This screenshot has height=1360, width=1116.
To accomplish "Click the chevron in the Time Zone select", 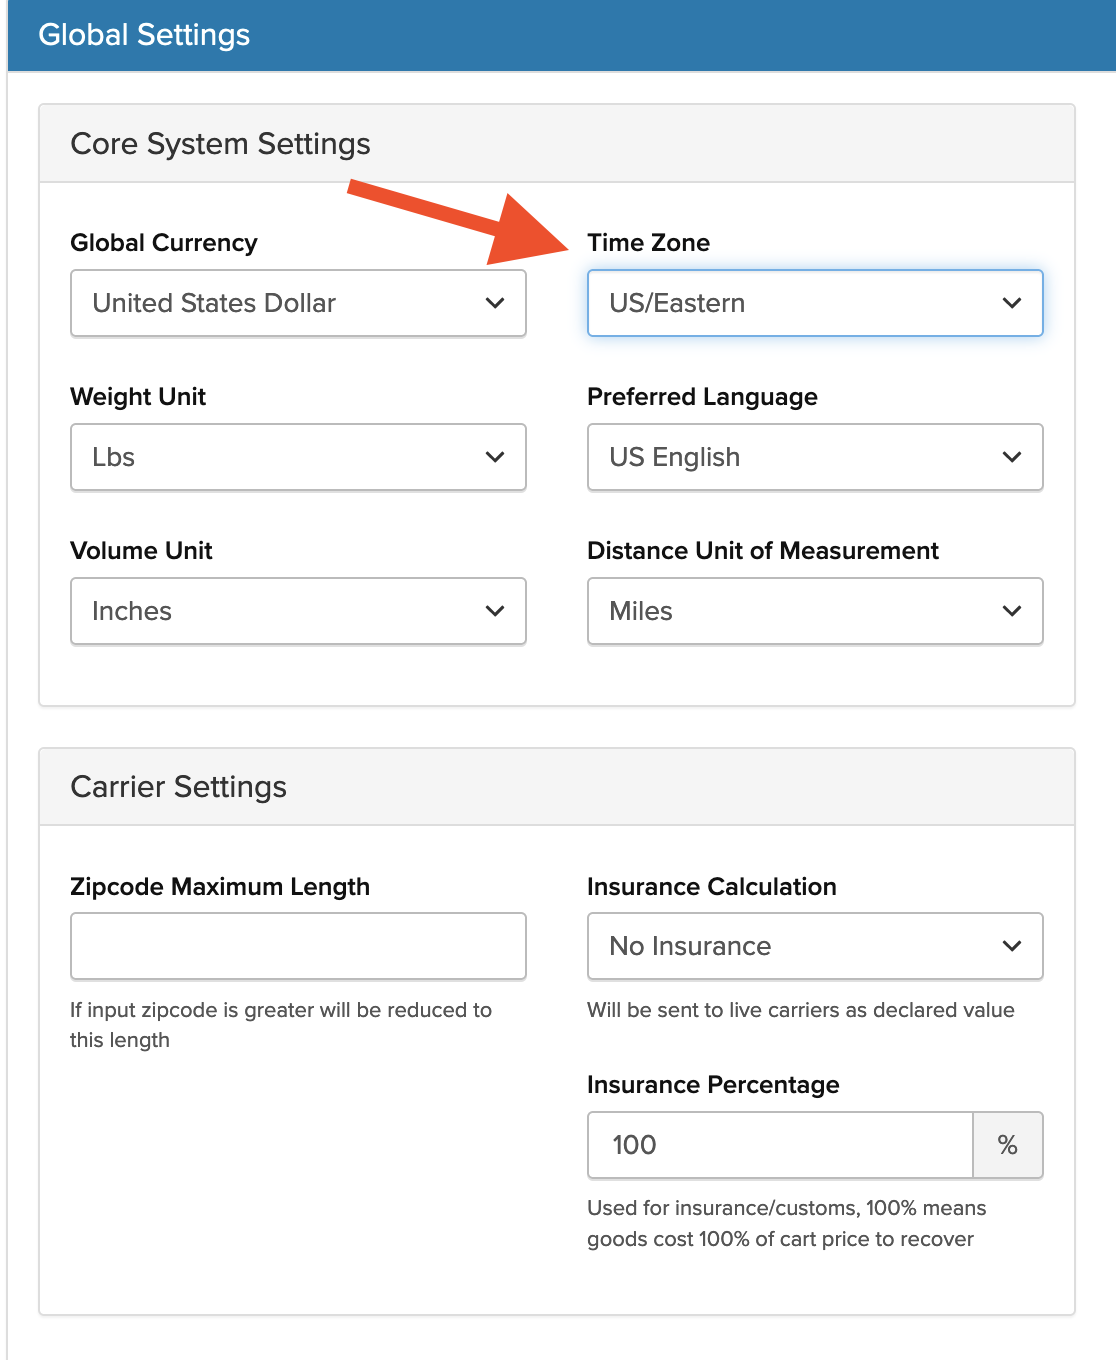I will [x=1011, y=303].
